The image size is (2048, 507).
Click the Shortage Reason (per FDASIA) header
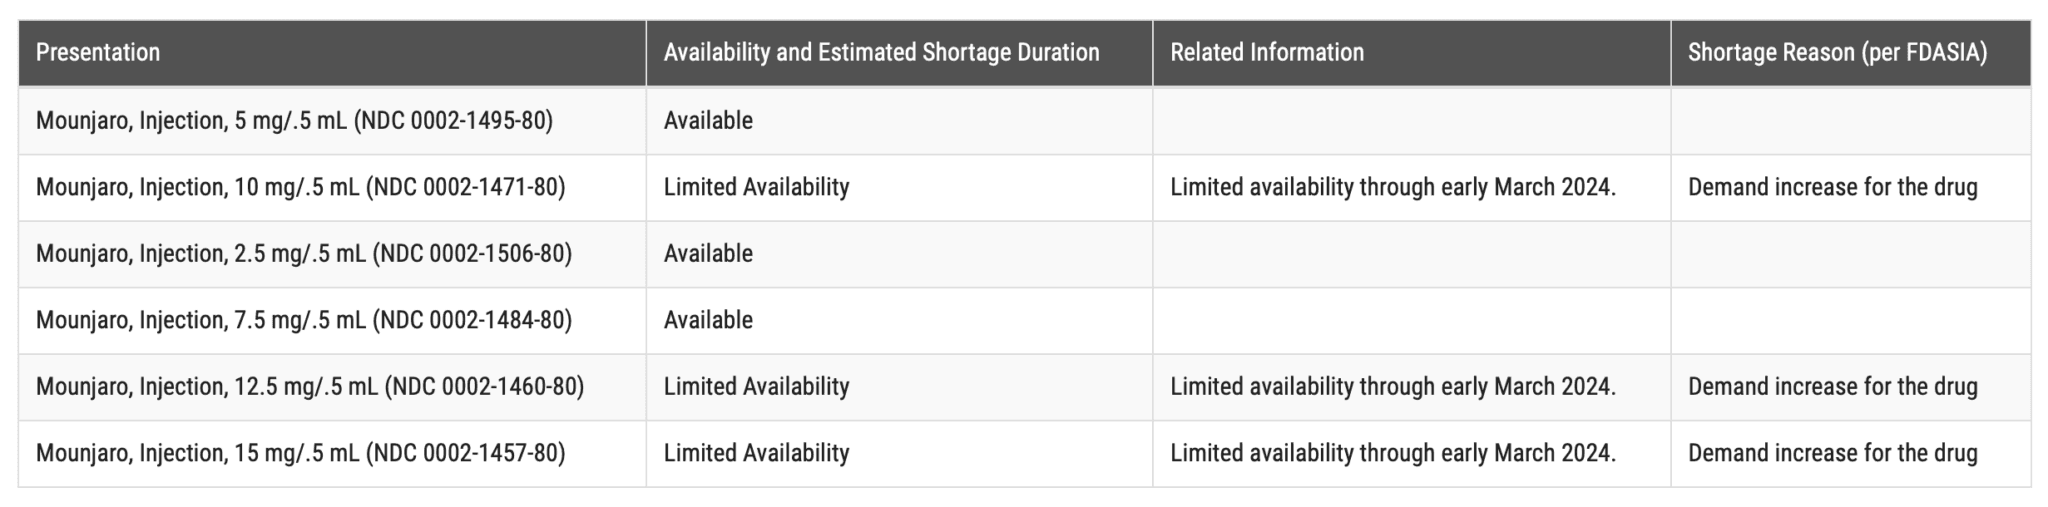click(1837, 53)
